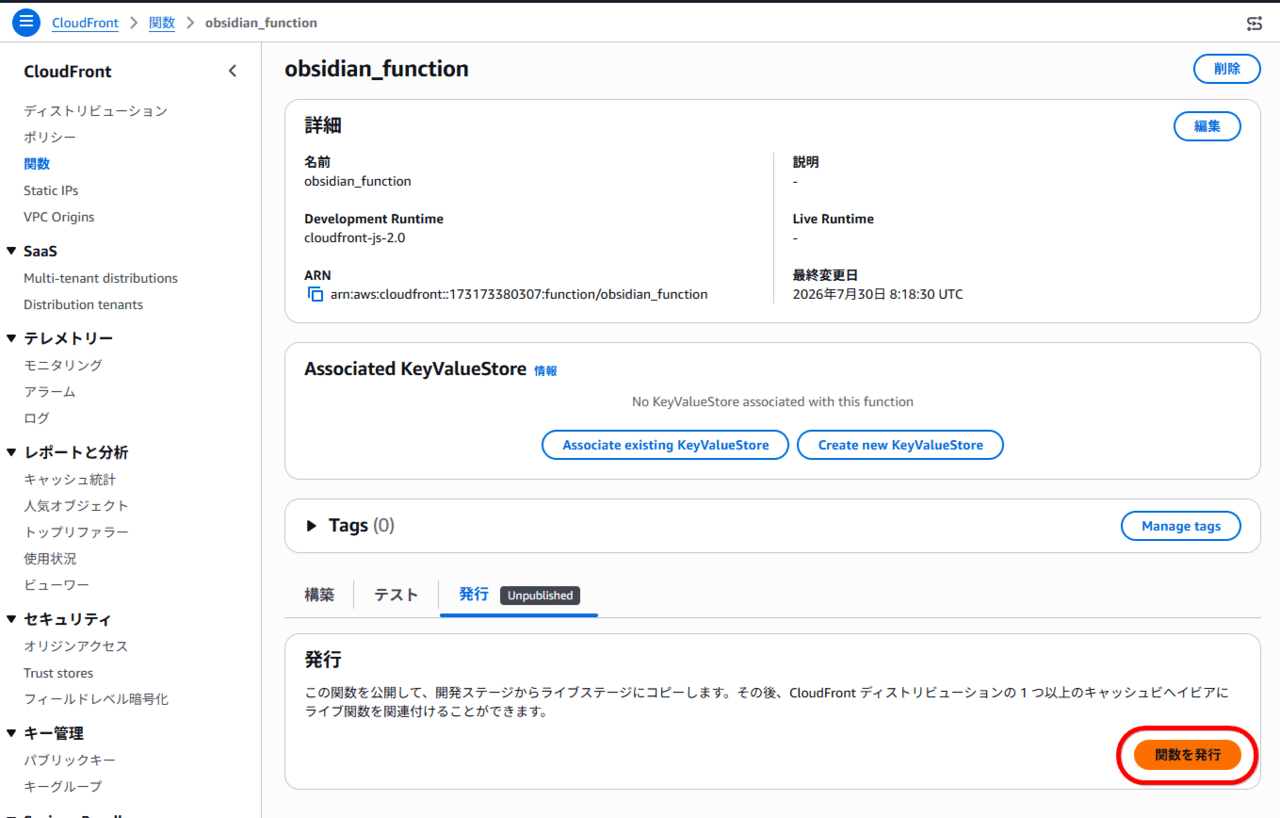
Task: Open ビューワー report
Action: pyautogui.click(x=57, y=585)
